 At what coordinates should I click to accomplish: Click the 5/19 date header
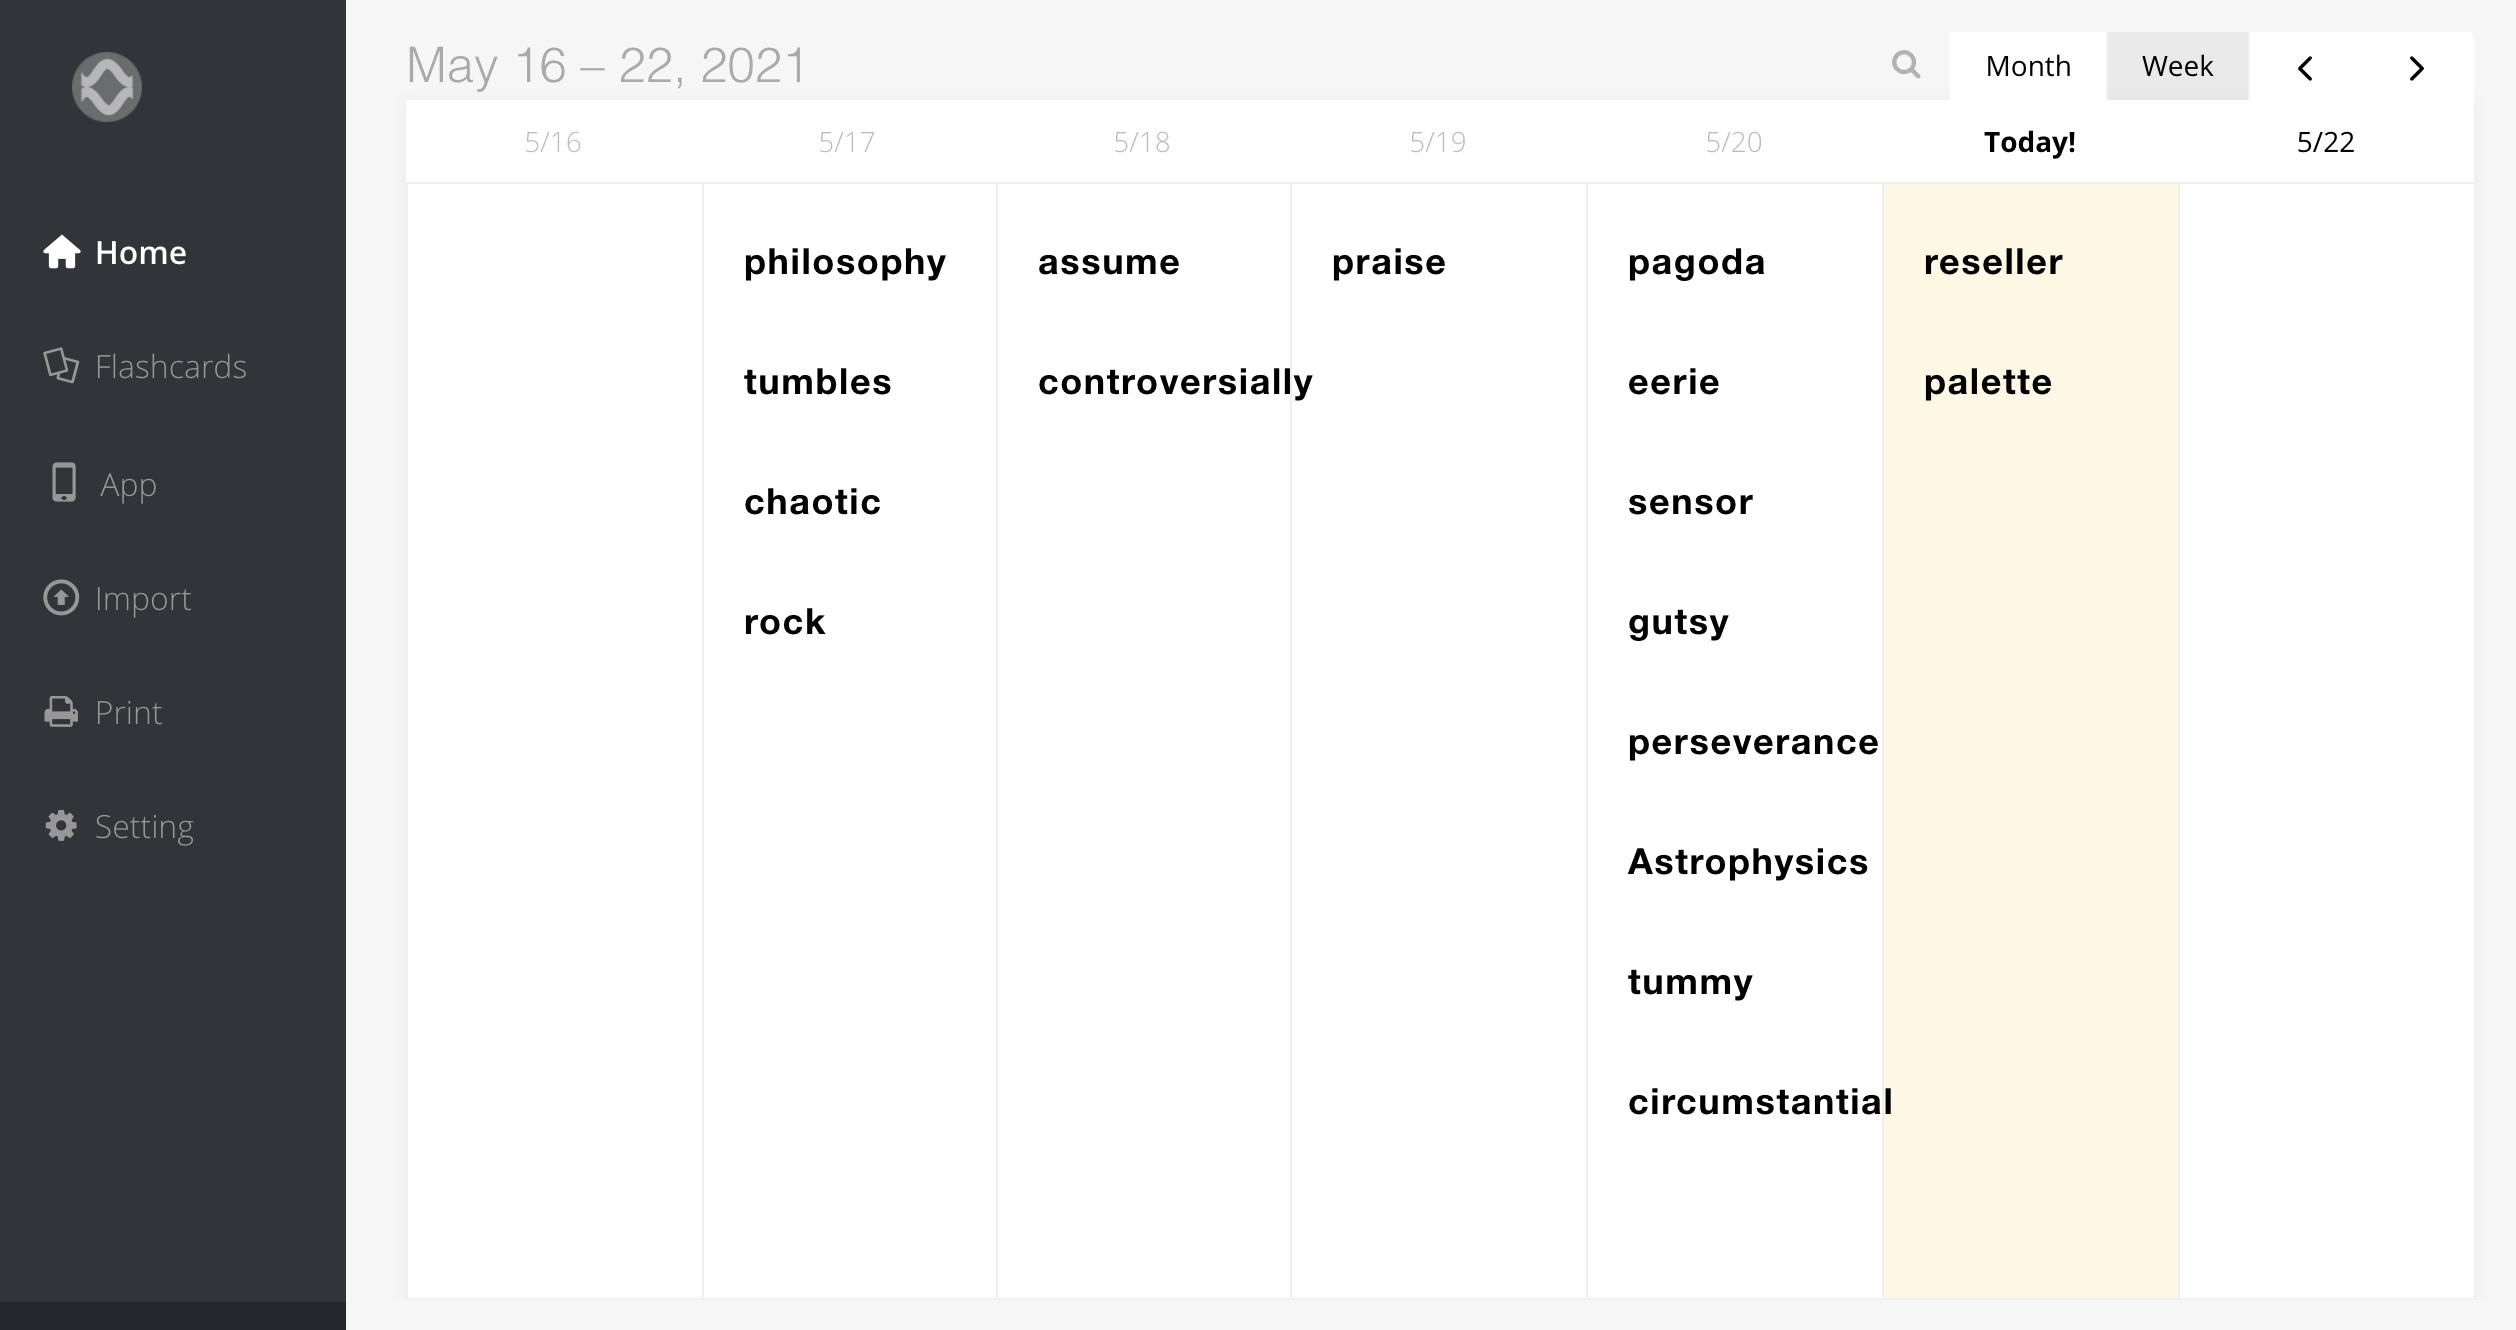click(1438, 140)
